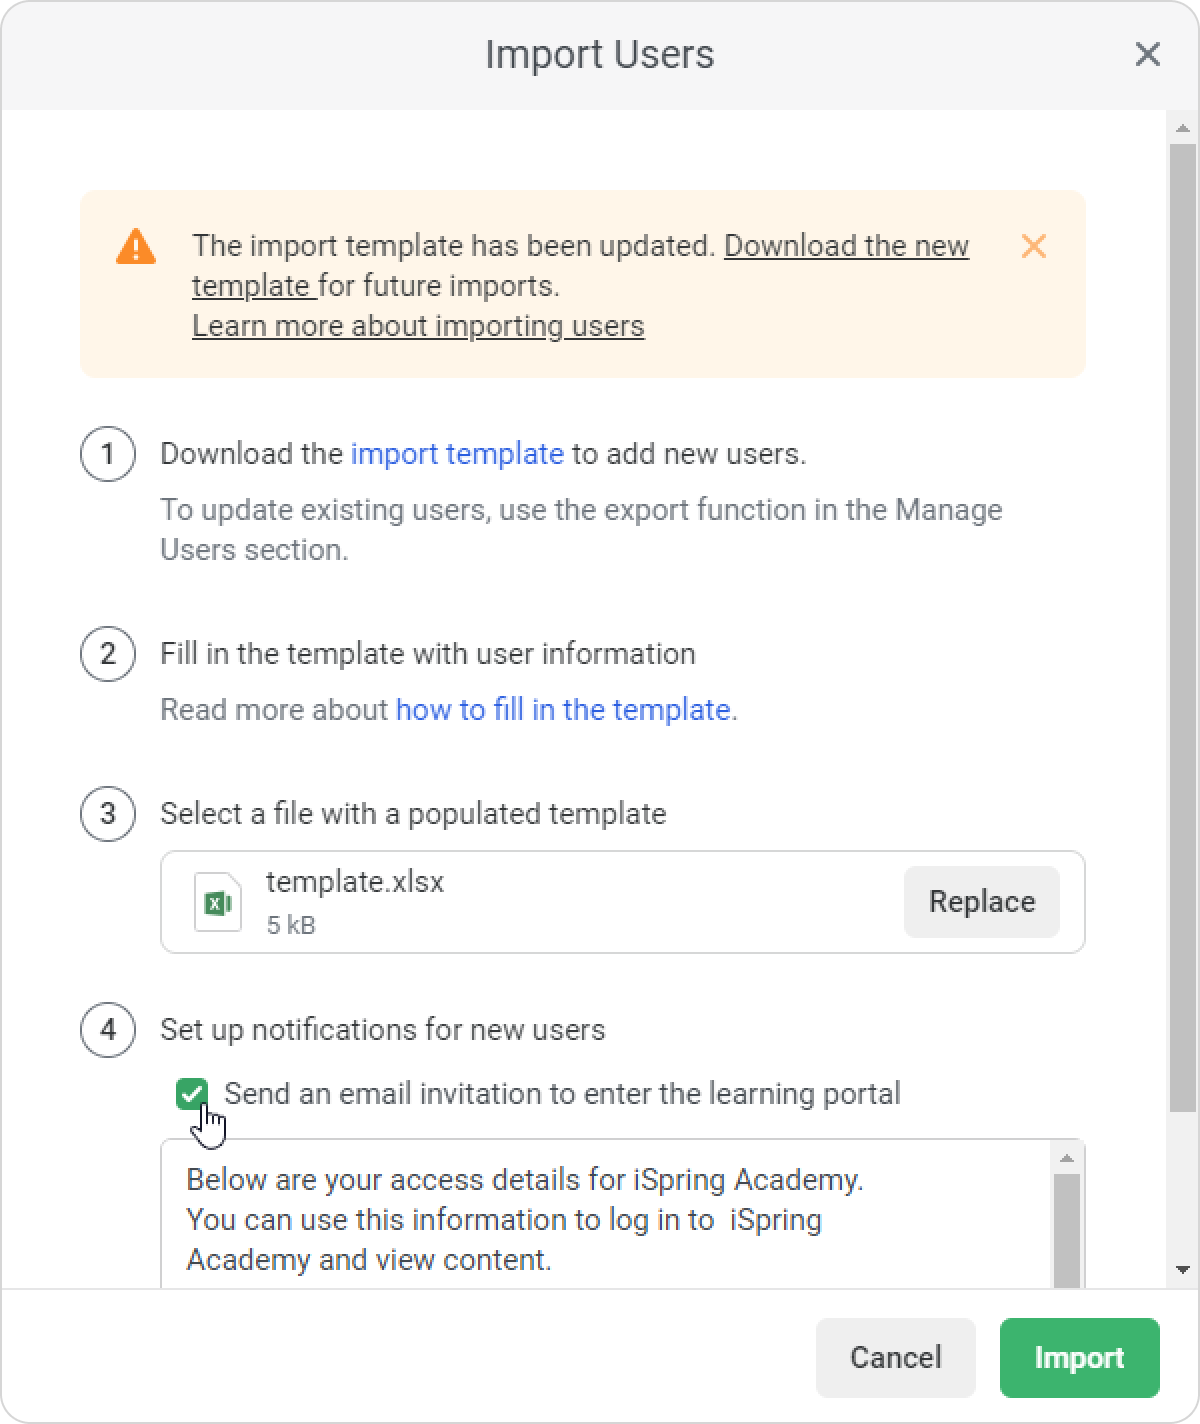Image resolution: width=1200 pixels, height=1424 pixels.
Task: Click the orange warning triangle icon
Action: [x=136, y=246]
